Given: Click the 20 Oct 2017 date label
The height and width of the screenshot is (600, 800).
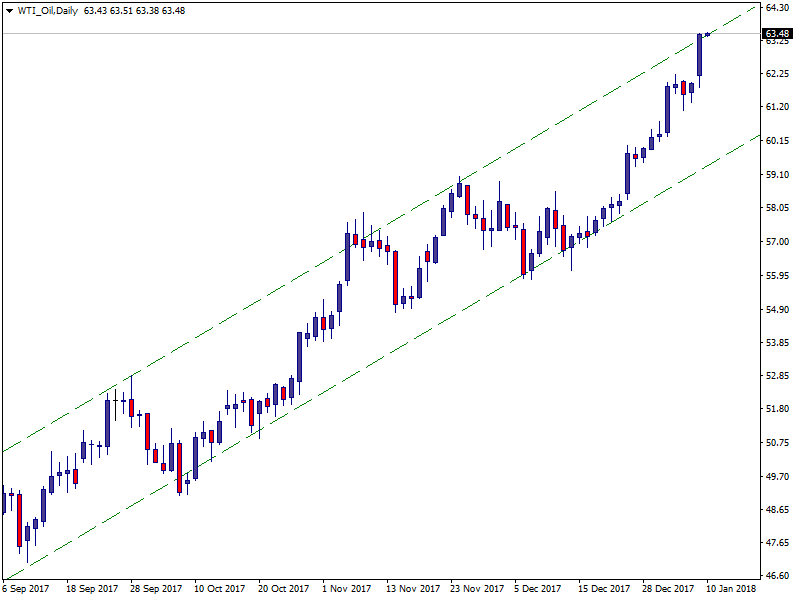Looking at the screenshot, I should tap(284, 589).
